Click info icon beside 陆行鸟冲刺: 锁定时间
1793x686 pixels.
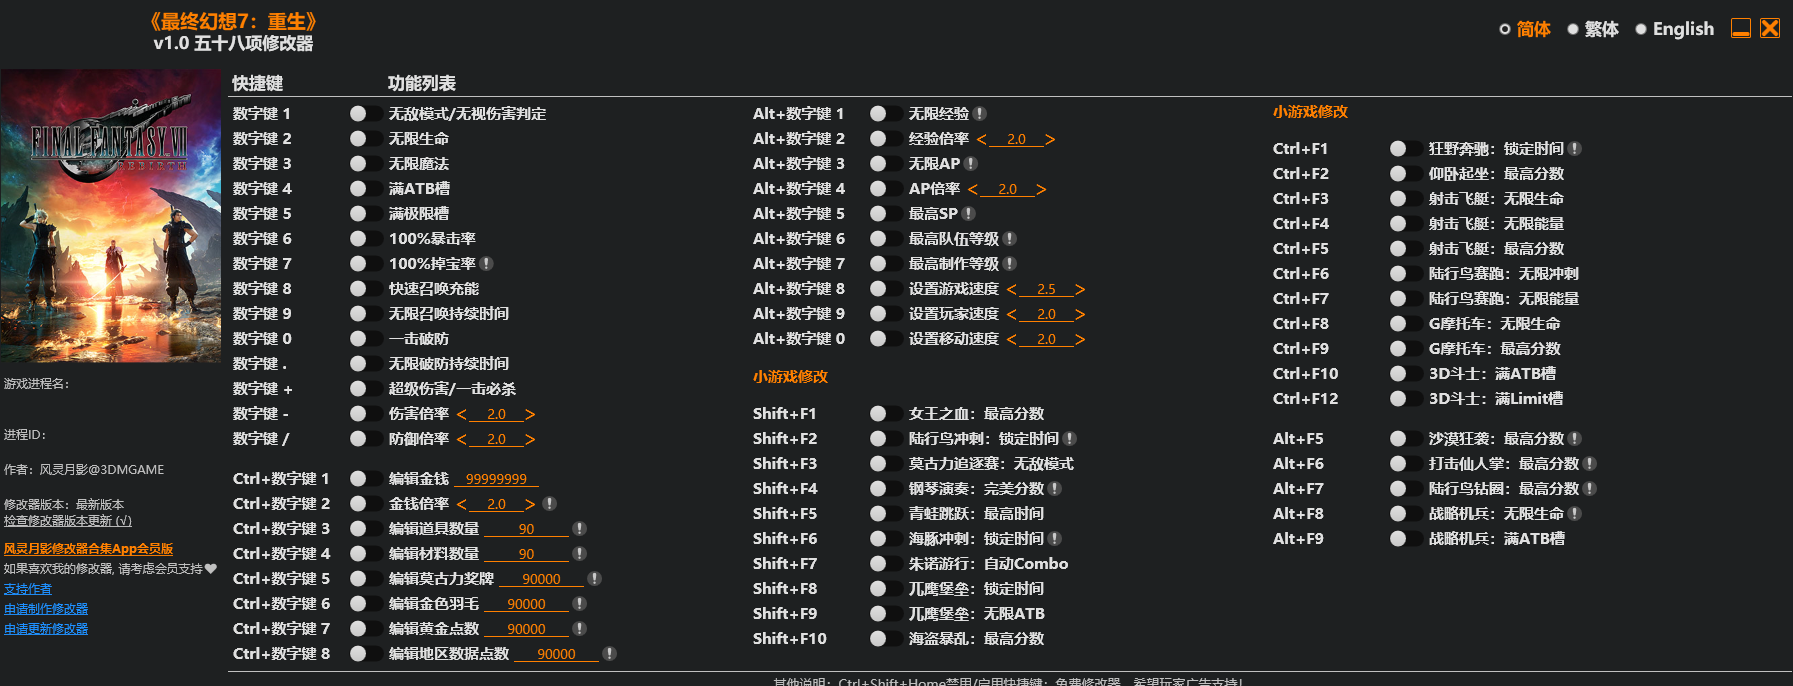click(1070, 439)
